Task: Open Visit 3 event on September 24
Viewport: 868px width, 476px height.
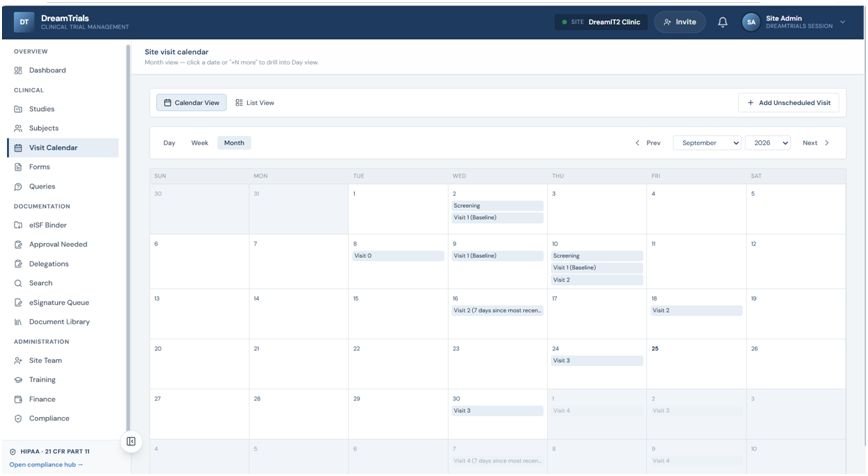Action: [597, 361]
